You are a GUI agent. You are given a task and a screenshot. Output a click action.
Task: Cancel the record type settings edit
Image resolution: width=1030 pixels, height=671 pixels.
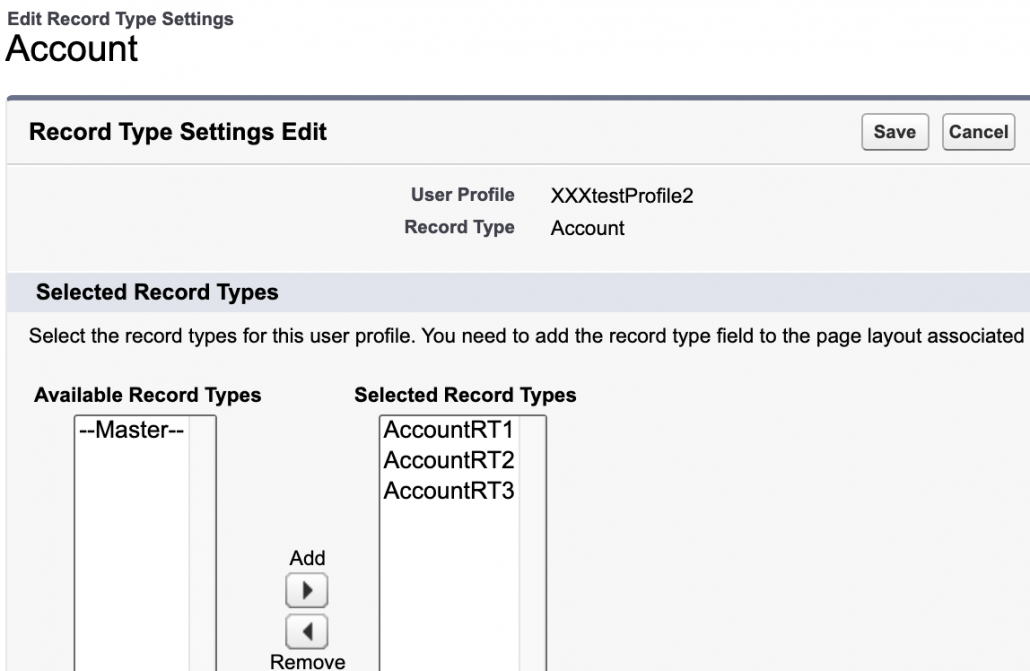point(978,132)
